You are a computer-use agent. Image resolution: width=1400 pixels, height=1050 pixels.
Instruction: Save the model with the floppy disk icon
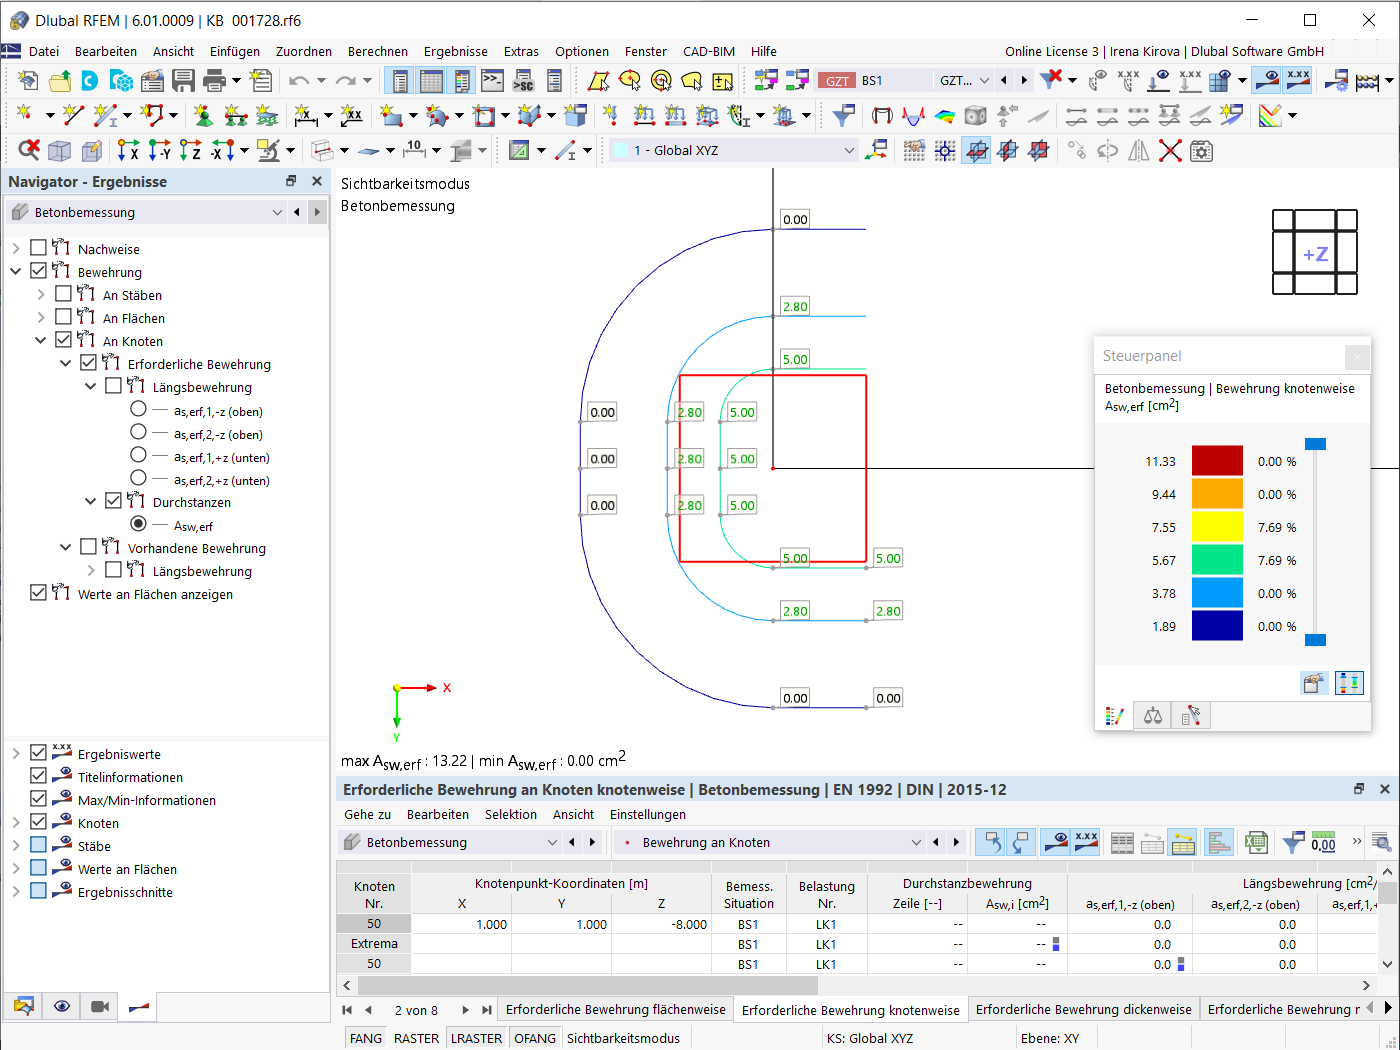(183, 80)
